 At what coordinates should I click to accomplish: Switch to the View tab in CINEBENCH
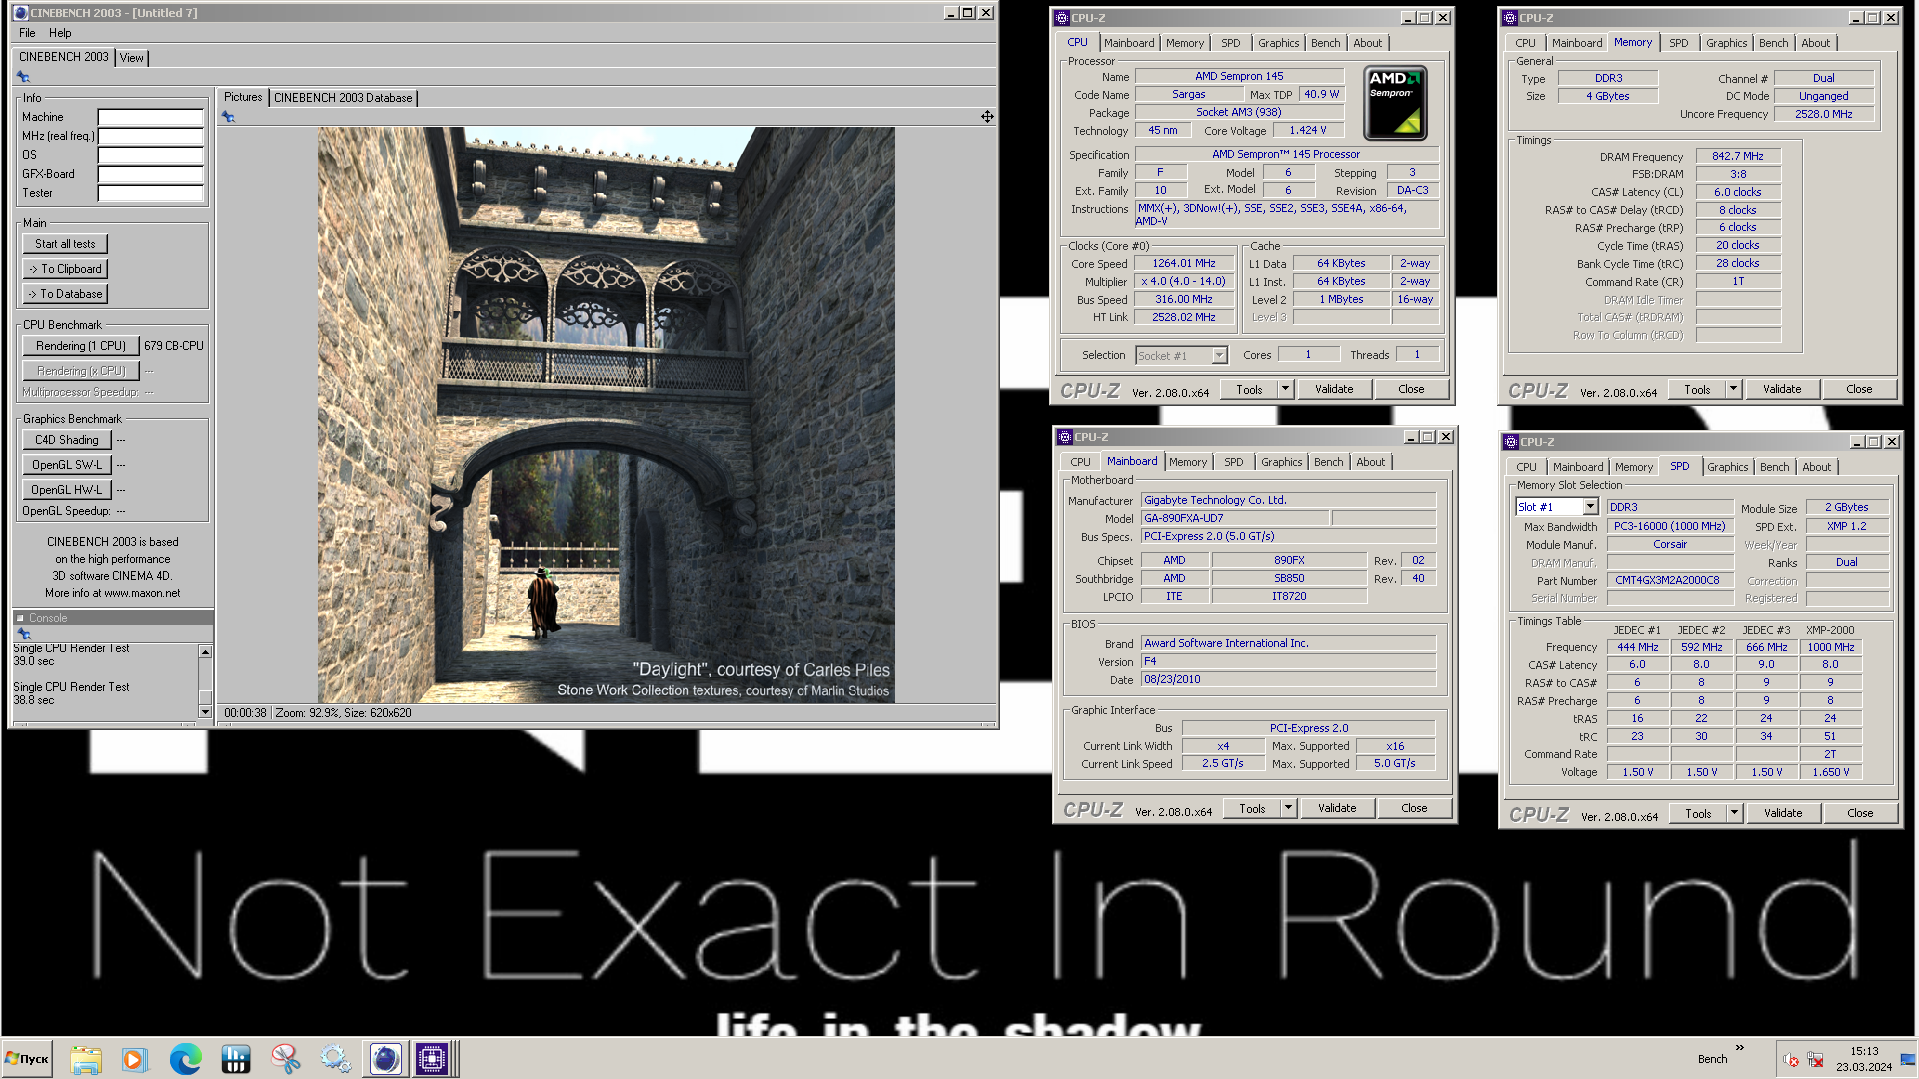[x=132, y=58]
